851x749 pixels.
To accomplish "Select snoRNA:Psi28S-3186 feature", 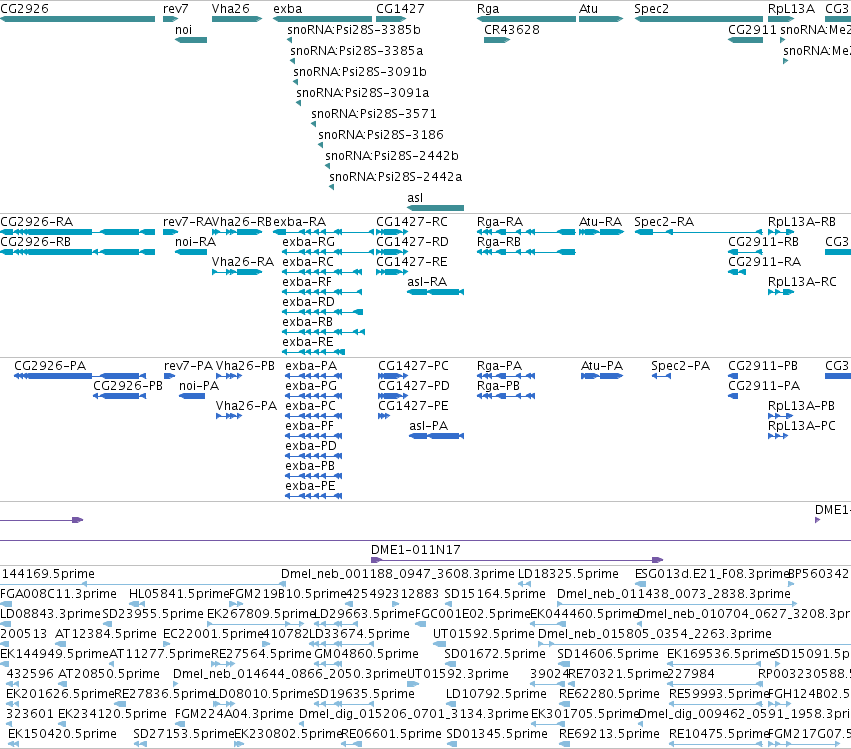I will [x=320, y=145].
